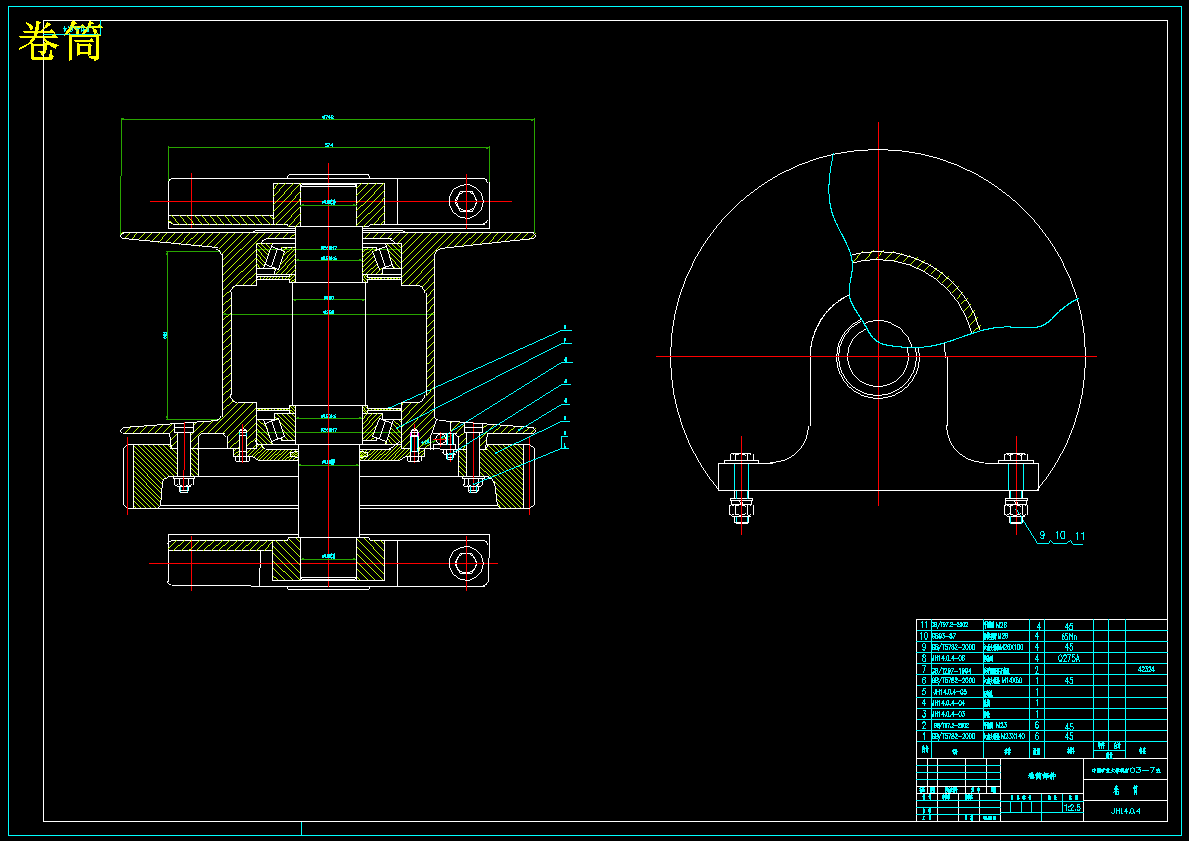The width and height of the screenshot is (1189, 841).
Task: Select code 'JH14.0.4-05' in row 5
Action: (950, 692)
